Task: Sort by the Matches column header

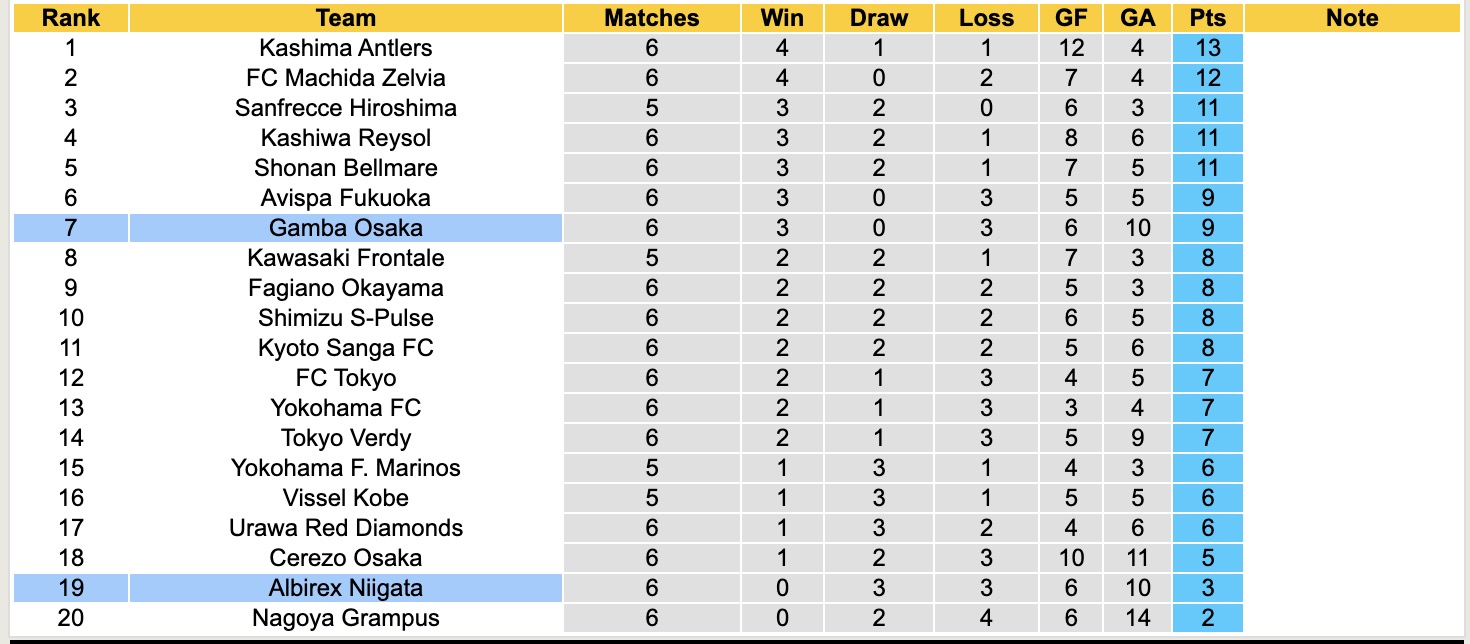Action: pos(652,18)
